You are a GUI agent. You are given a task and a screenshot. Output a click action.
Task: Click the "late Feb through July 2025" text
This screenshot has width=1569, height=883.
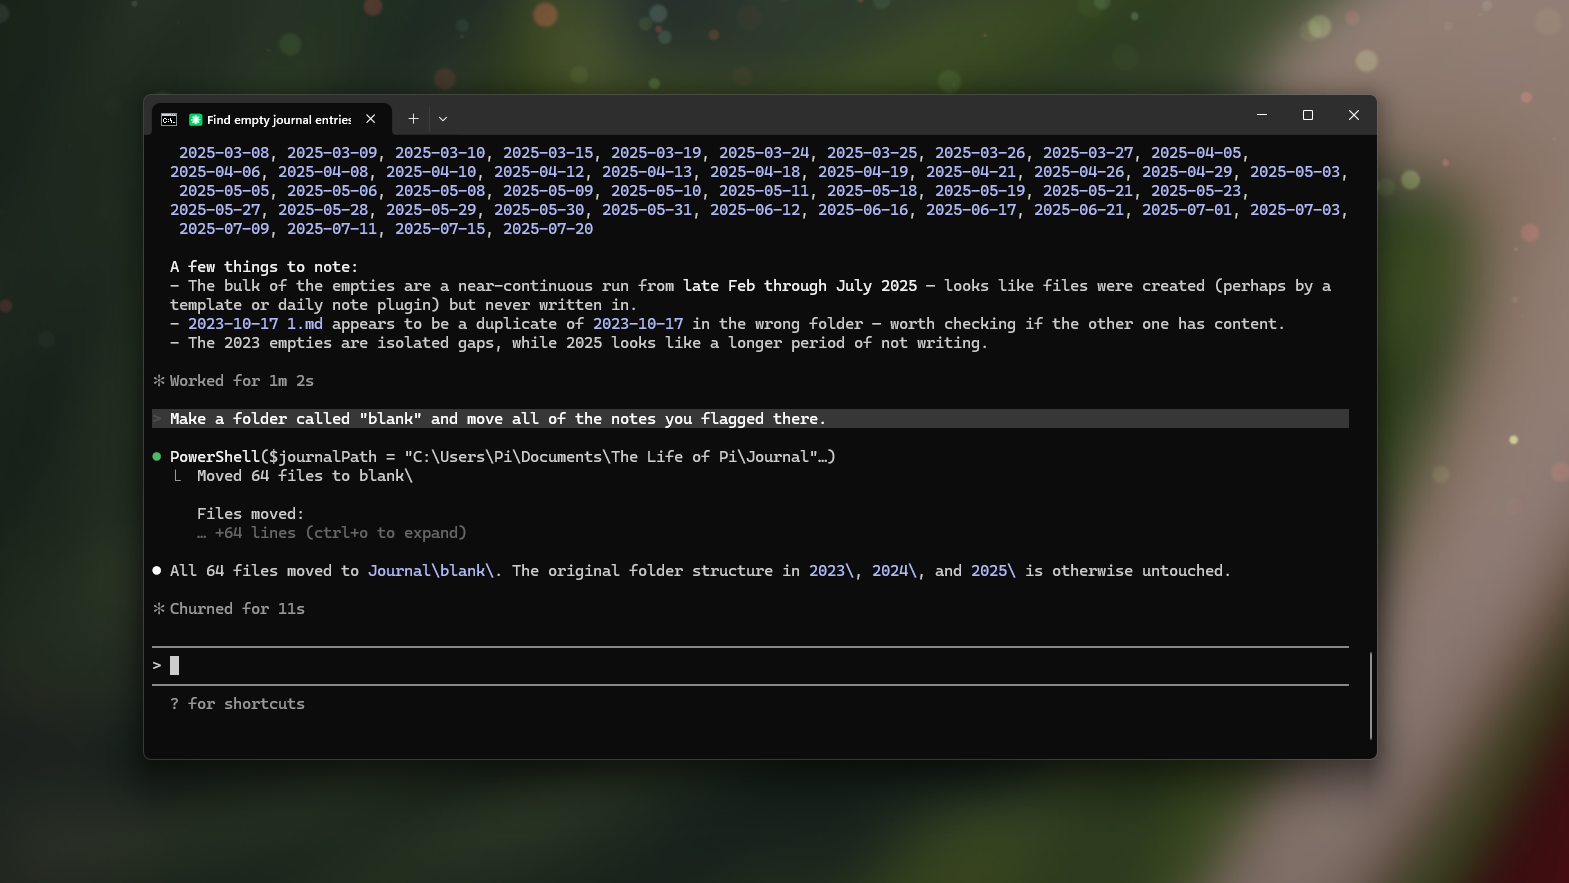[800, 286]
